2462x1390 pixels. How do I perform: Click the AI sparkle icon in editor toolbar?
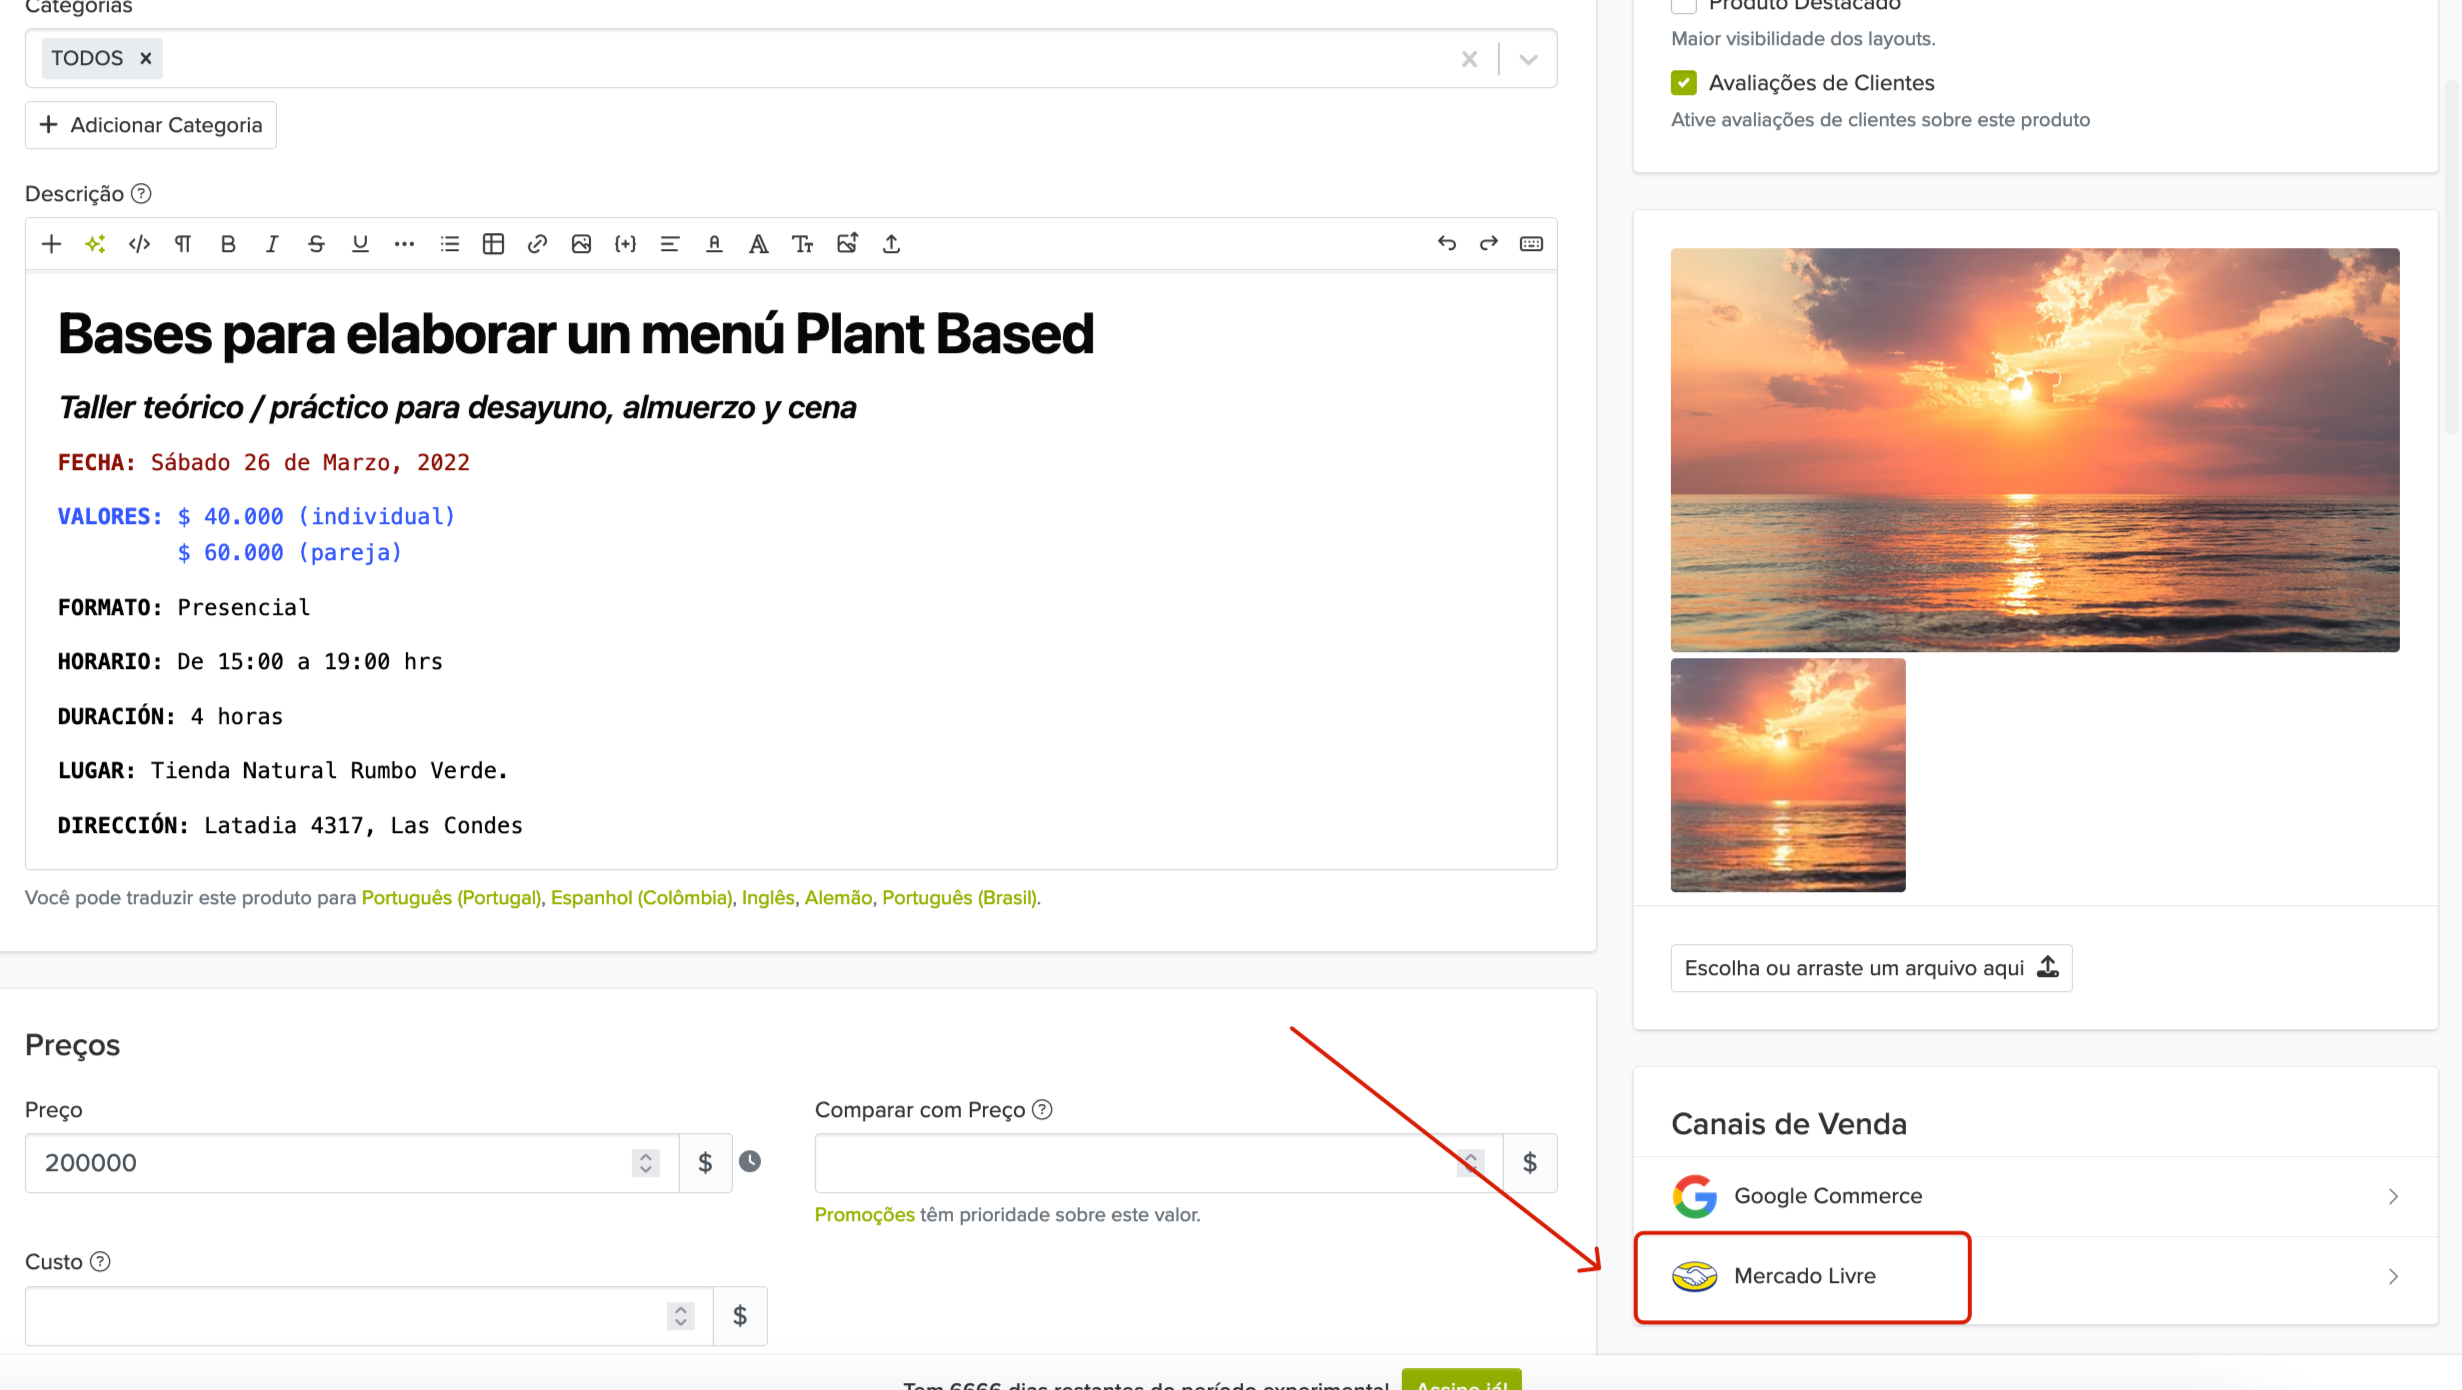coord(95,244)
